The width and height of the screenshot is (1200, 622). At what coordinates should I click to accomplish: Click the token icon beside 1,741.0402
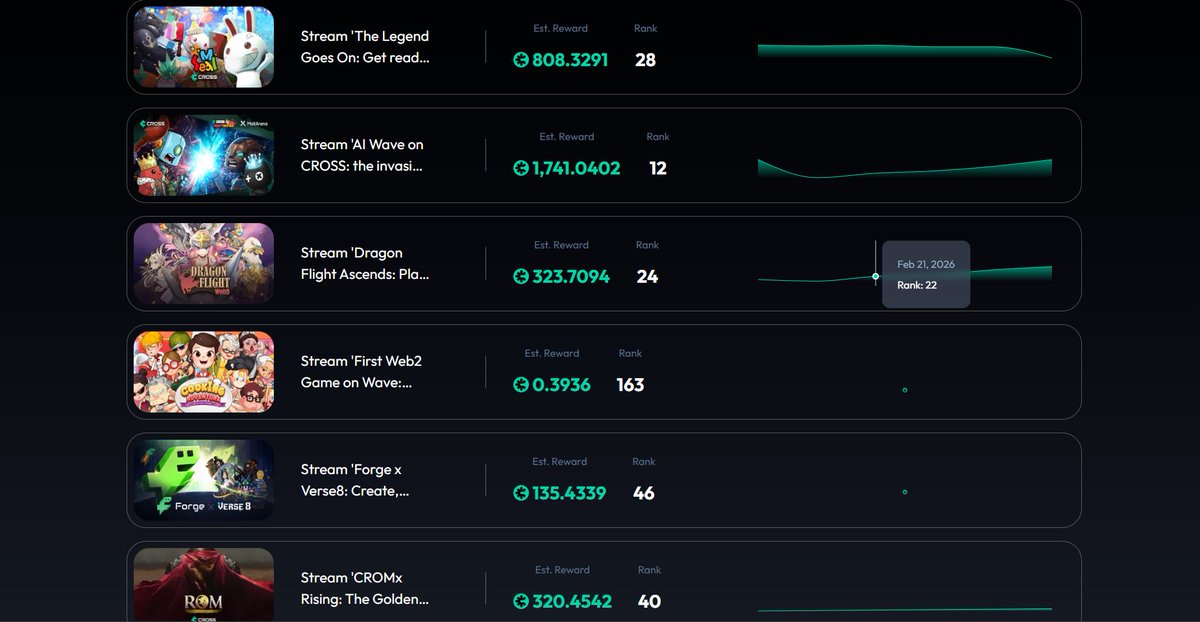pos(520,168)
